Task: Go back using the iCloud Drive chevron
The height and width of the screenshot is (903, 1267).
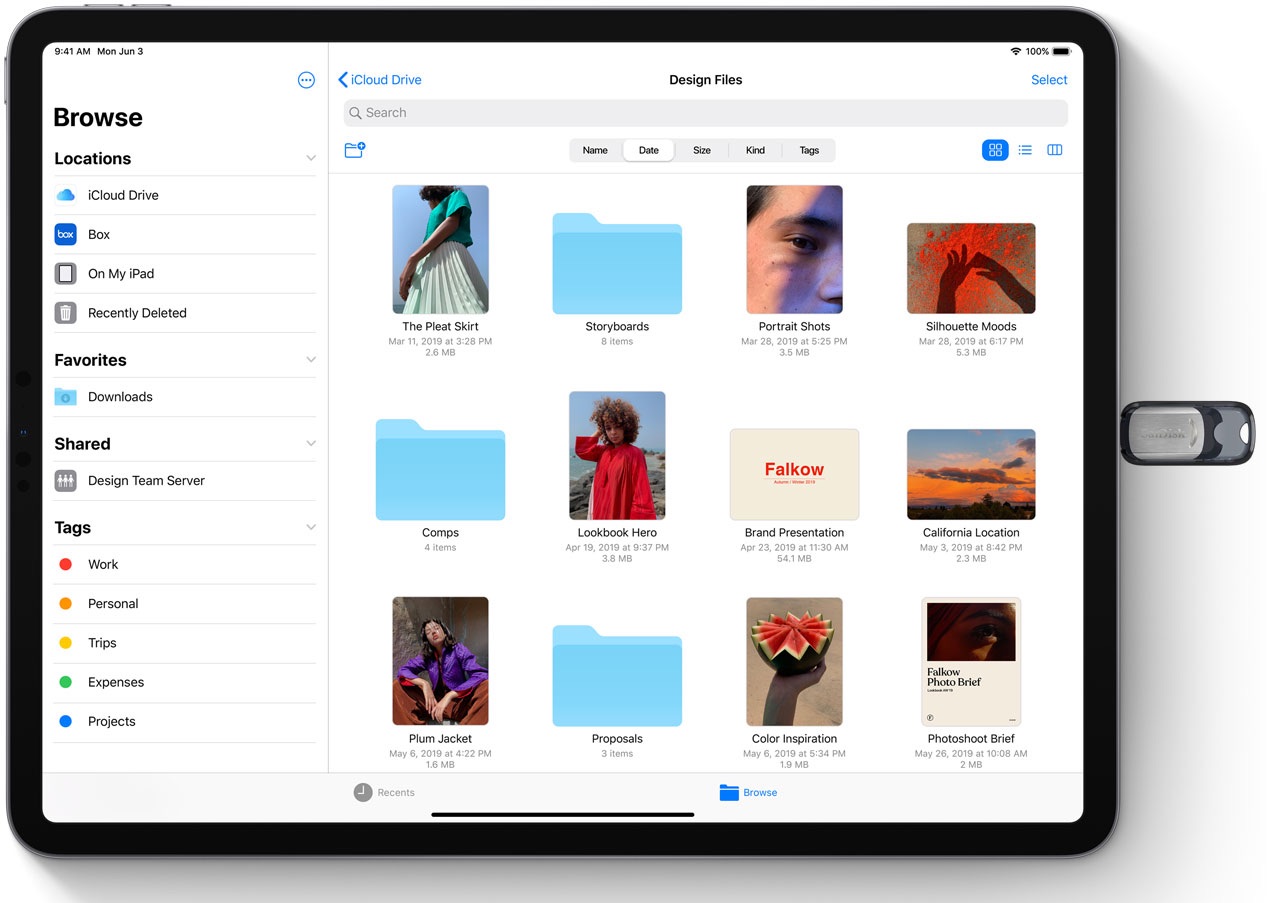Action: point(343,80)
